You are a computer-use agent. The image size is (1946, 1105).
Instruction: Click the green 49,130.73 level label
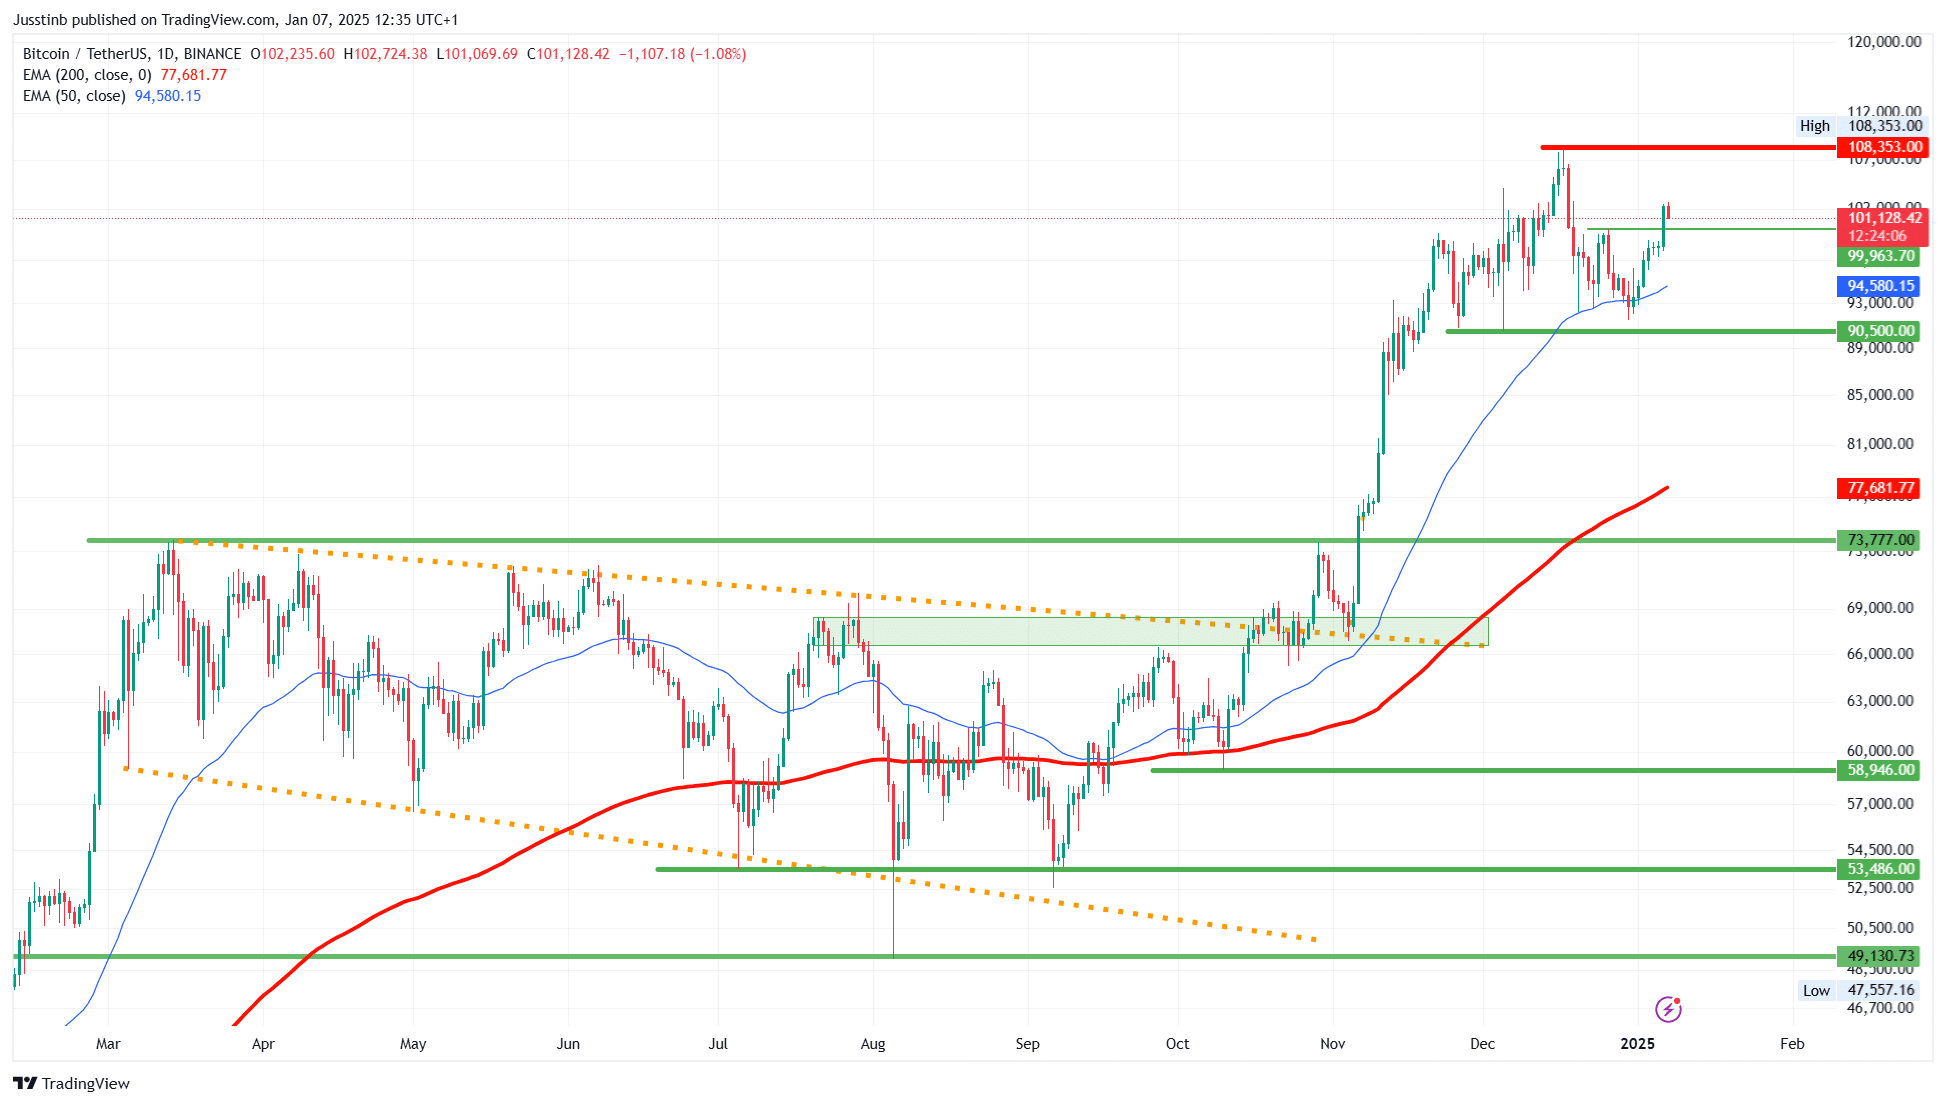1879,956
